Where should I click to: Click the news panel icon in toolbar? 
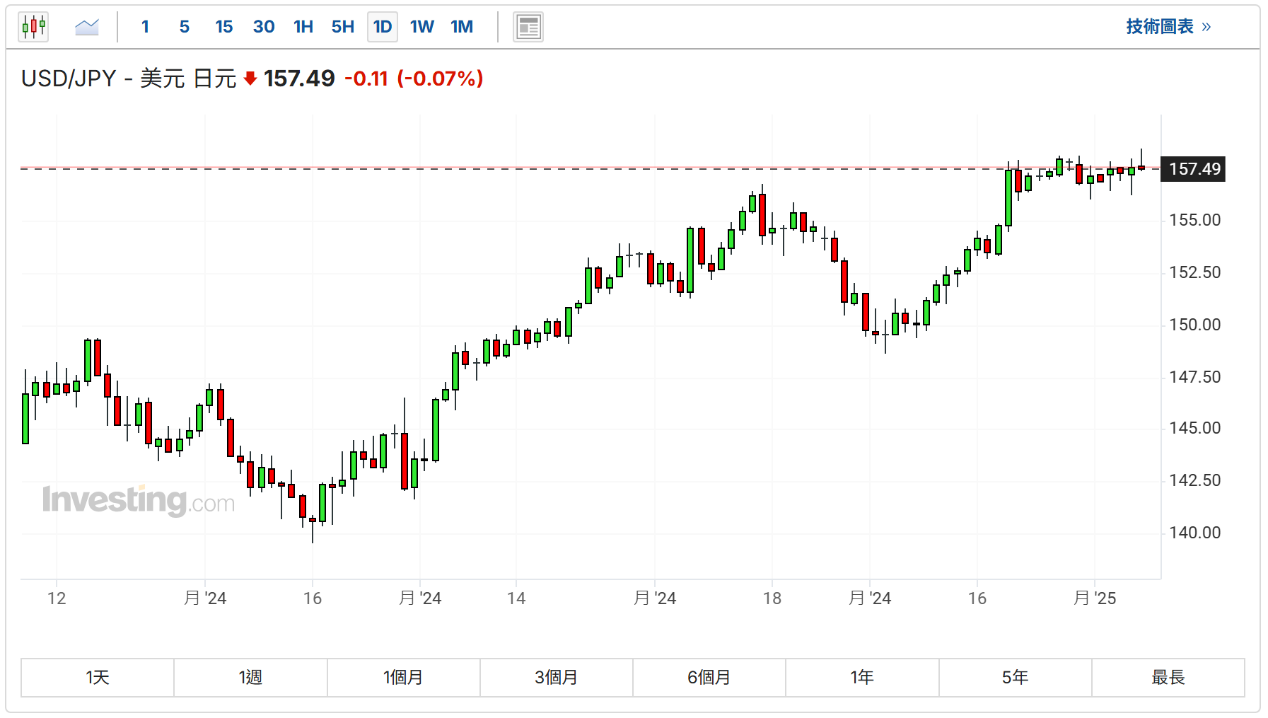pos(528,27)
